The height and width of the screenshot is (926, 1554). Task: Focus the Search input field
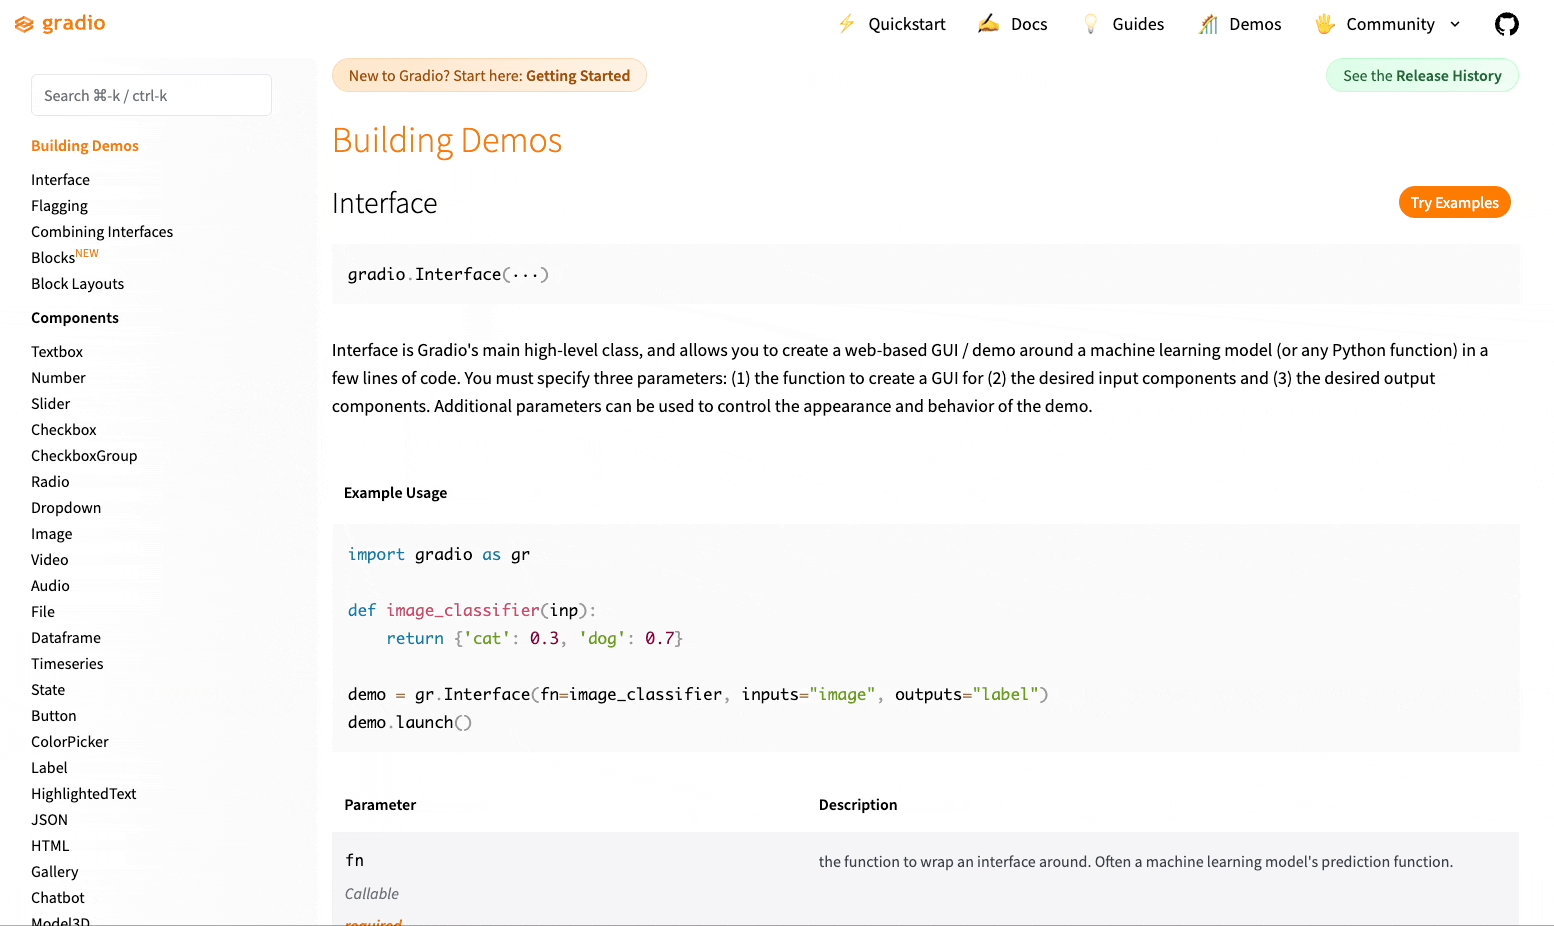tap(151, 95)
